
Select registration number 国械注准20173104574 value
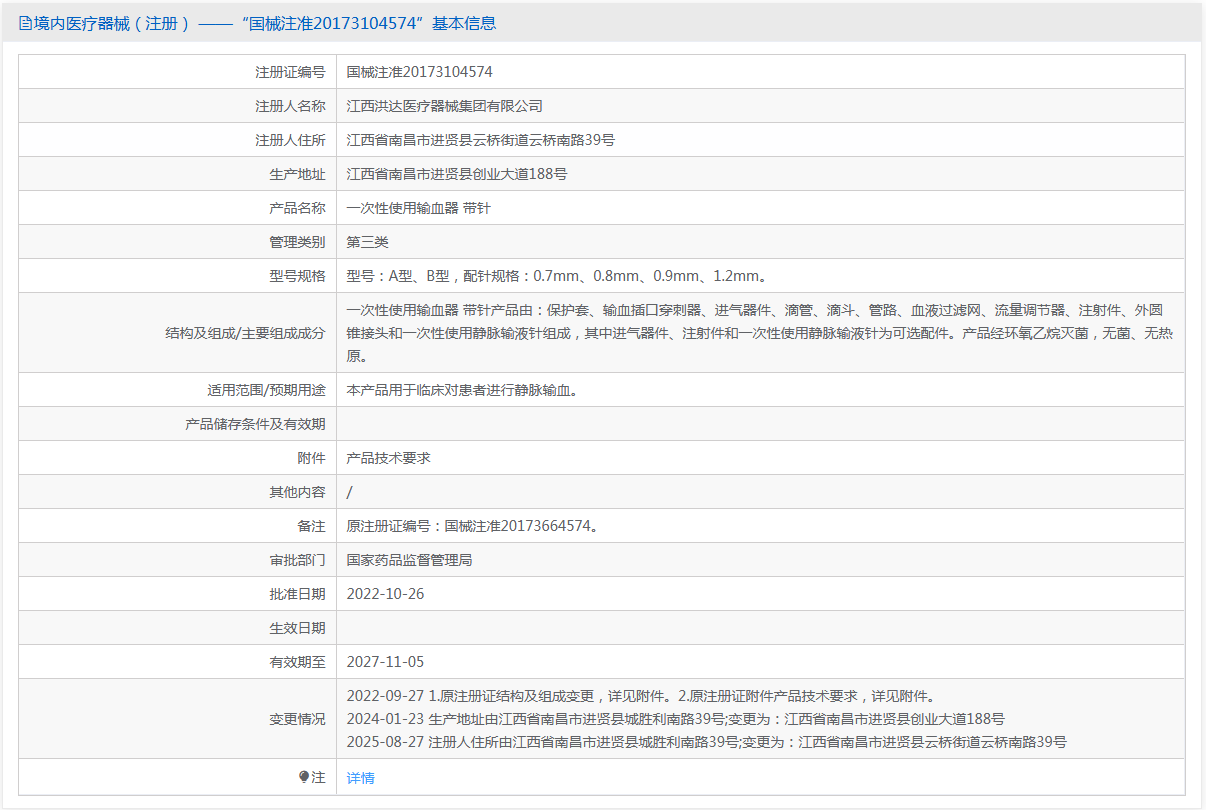(x=420, y=72)
